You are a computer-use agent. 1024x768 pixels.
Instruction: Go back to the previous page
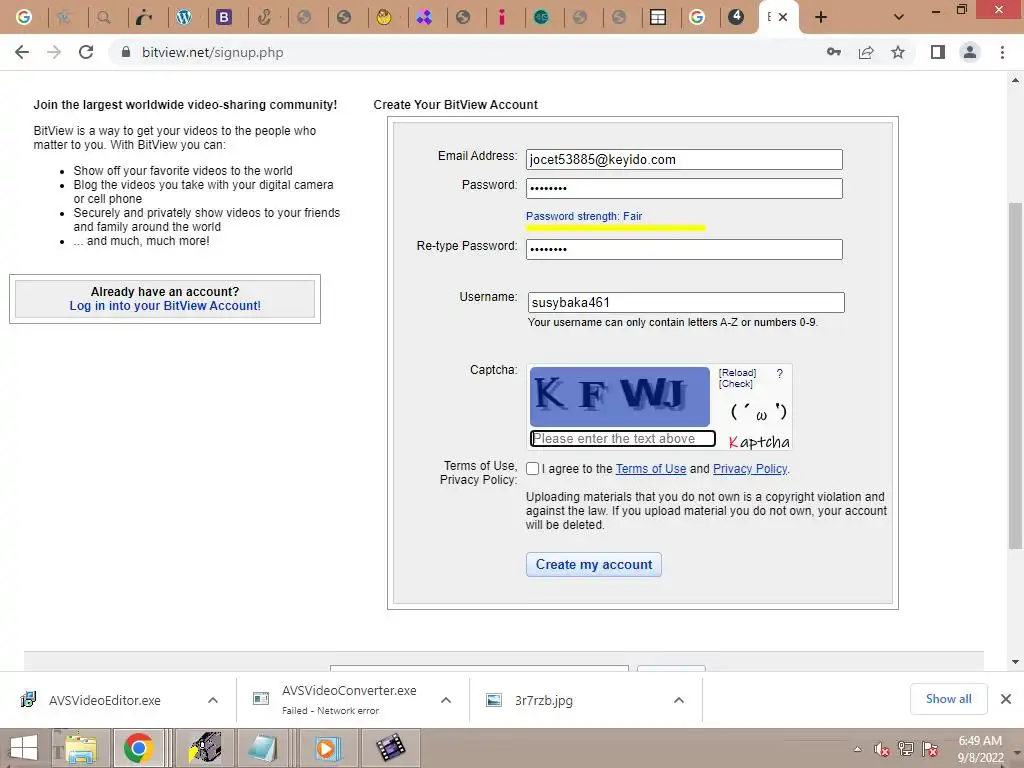pyautogui.click(x=22, y=52)
